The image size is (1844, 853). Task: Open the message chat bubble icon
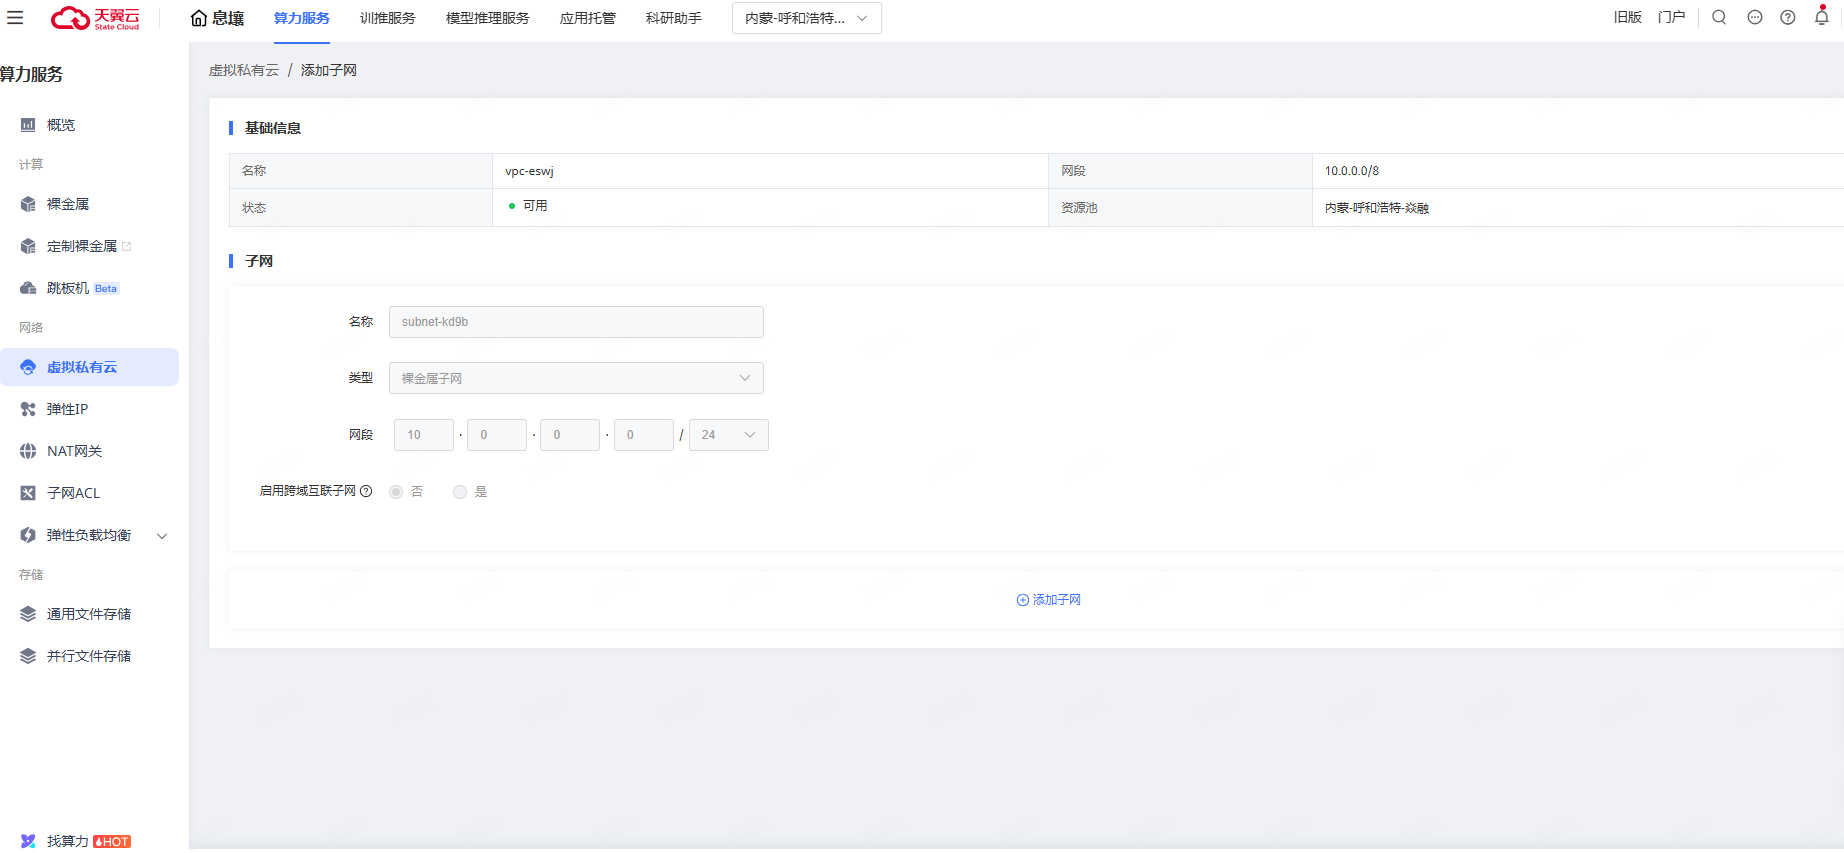(1754, 17)
